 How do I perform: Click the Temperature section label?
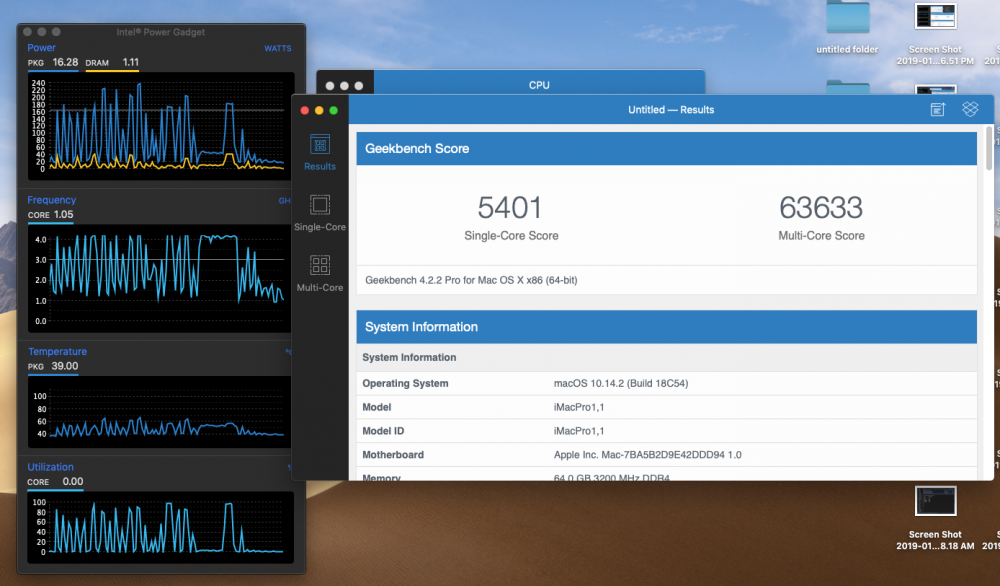pos(57,352)
